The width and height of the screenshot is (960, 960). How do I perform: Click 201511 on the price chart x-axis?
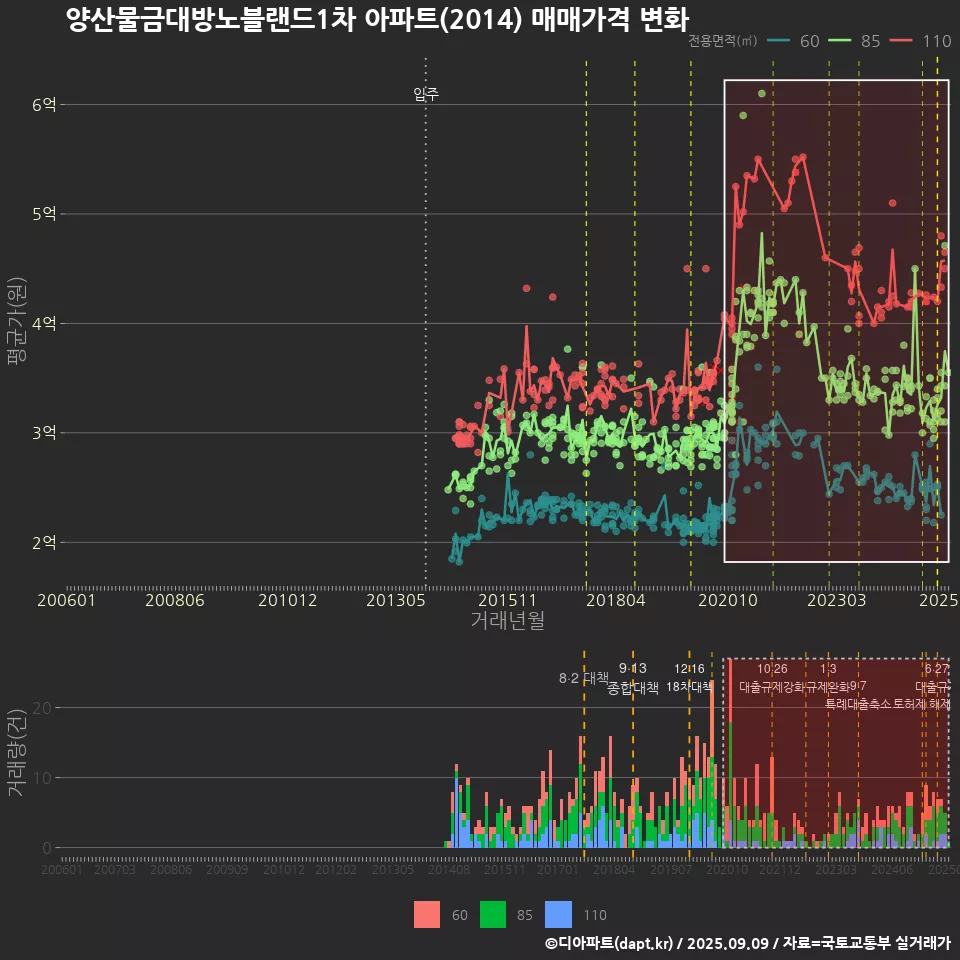508,600
